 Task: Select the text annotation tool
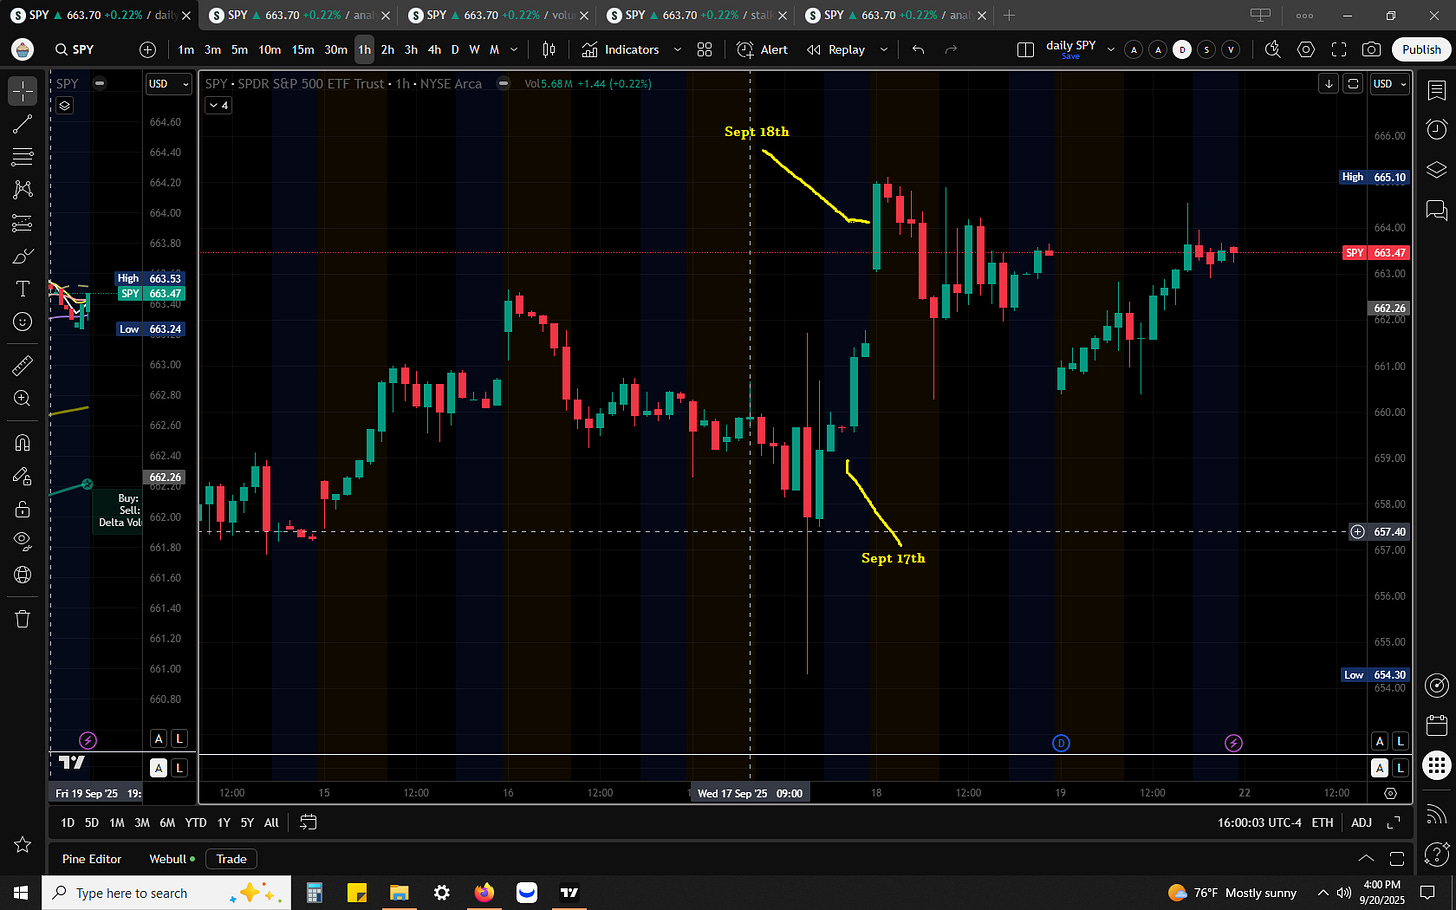[x=22, y=289]
